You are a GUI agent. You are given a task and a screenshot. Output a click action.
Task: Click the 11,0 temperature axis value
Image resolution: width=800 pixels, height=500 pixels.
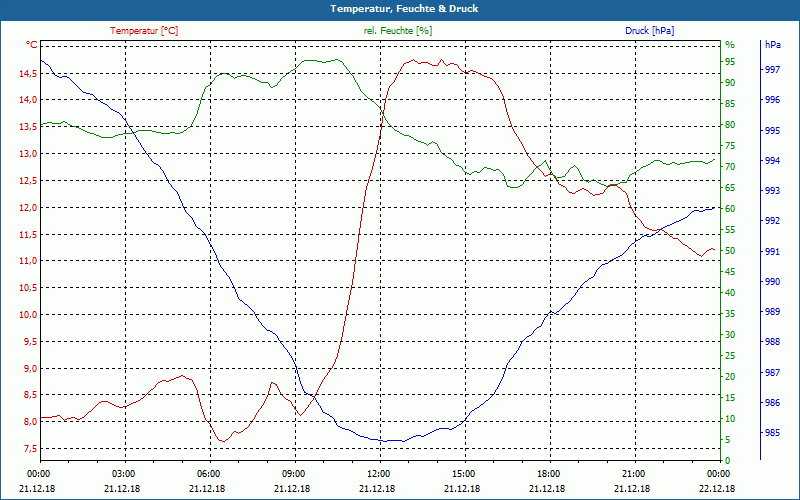pos(28,261)
